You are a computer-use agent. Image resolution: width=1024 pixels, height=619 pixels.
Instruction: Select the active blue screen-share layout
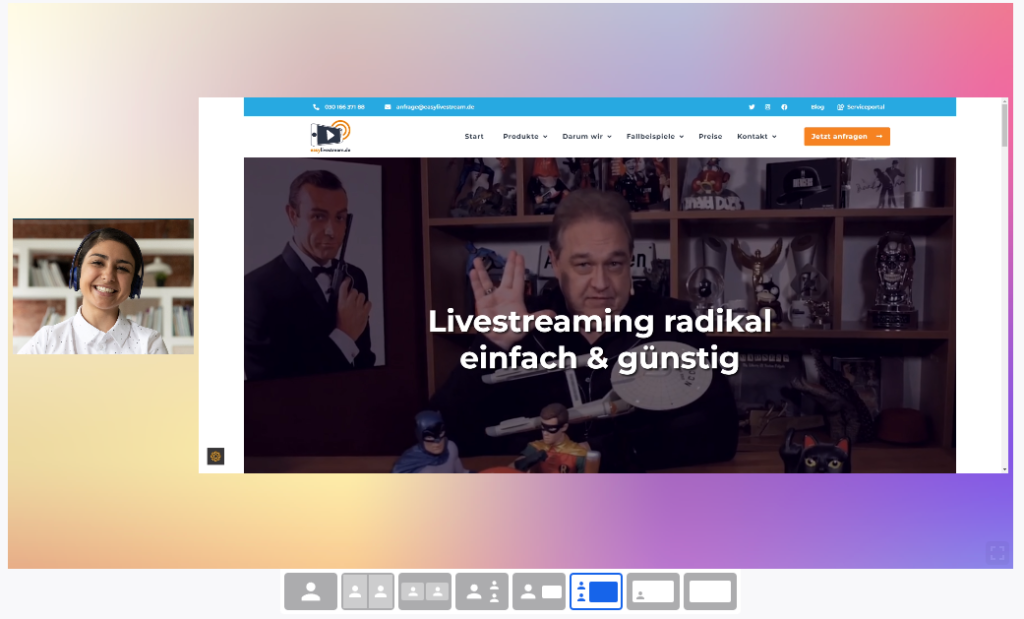(596, 591)
